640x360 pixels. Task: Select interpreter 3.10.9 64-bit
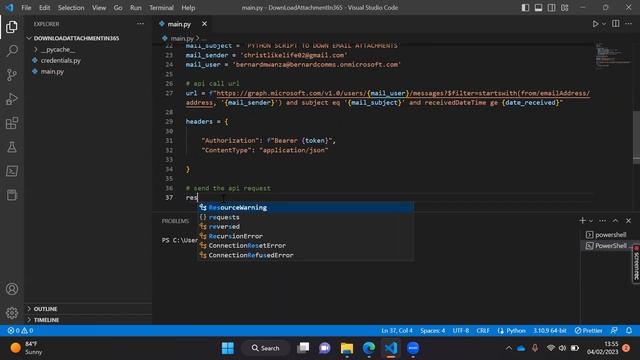tap(550, 331)
